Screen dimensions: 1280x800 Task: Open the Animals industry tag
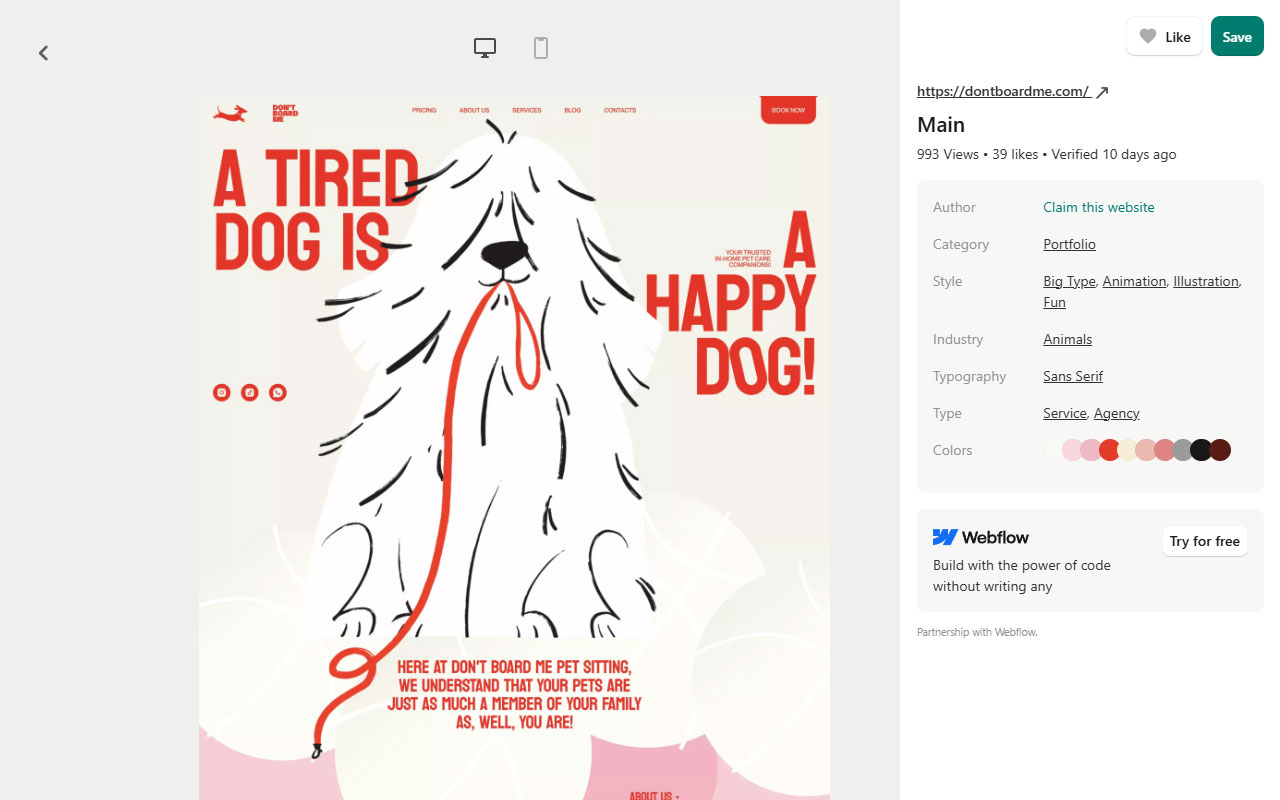click(x=1067, y=339)
